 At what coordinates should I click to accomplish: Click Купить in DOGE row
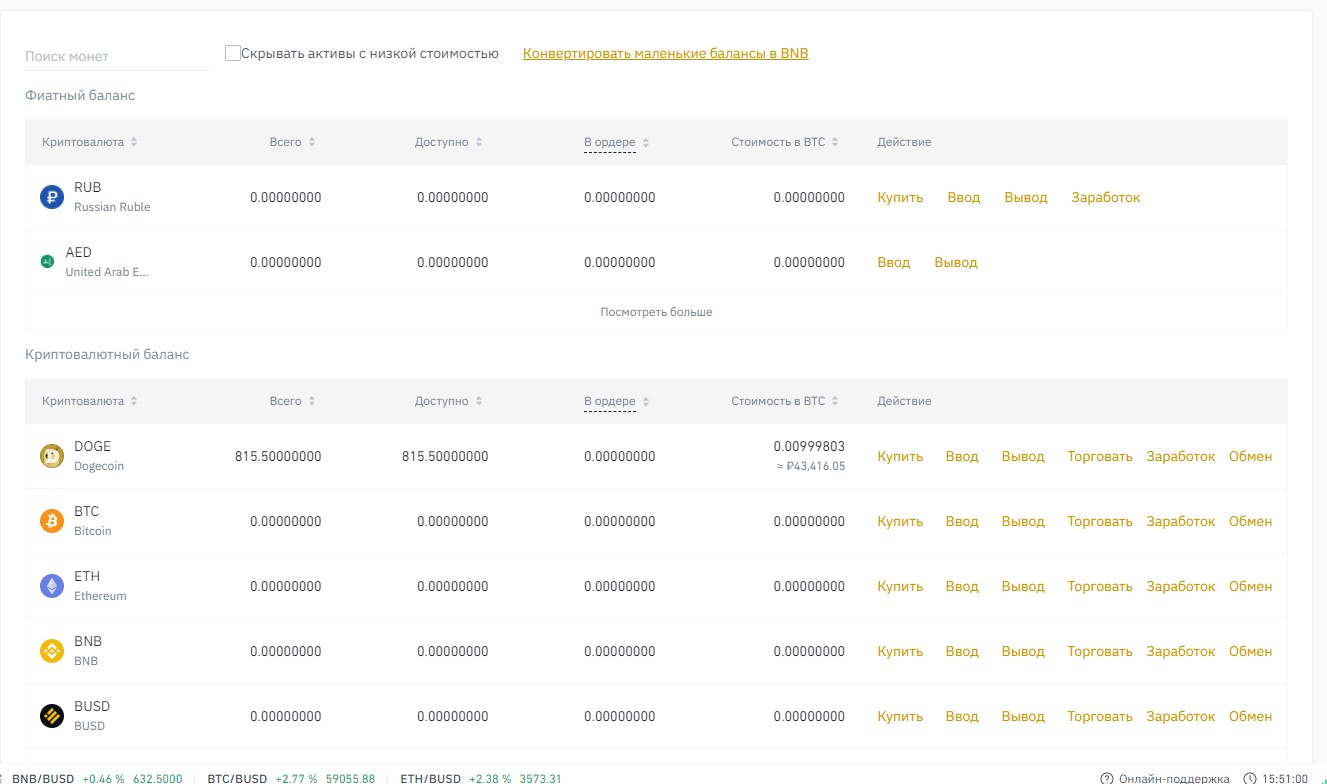(x=900, y=456)
